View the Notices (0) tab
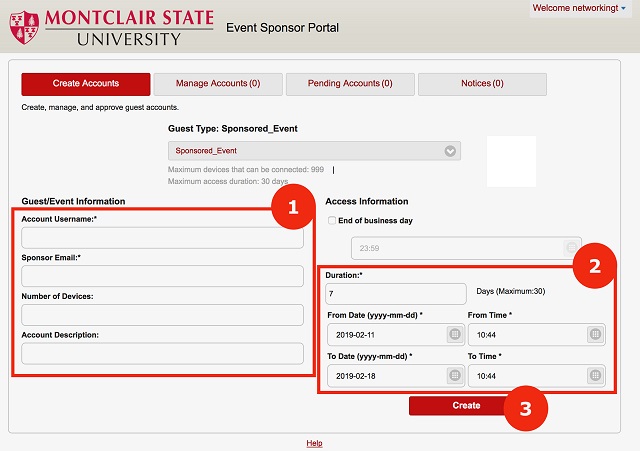Viewport: 640px width, 451px height. (482, 84)
